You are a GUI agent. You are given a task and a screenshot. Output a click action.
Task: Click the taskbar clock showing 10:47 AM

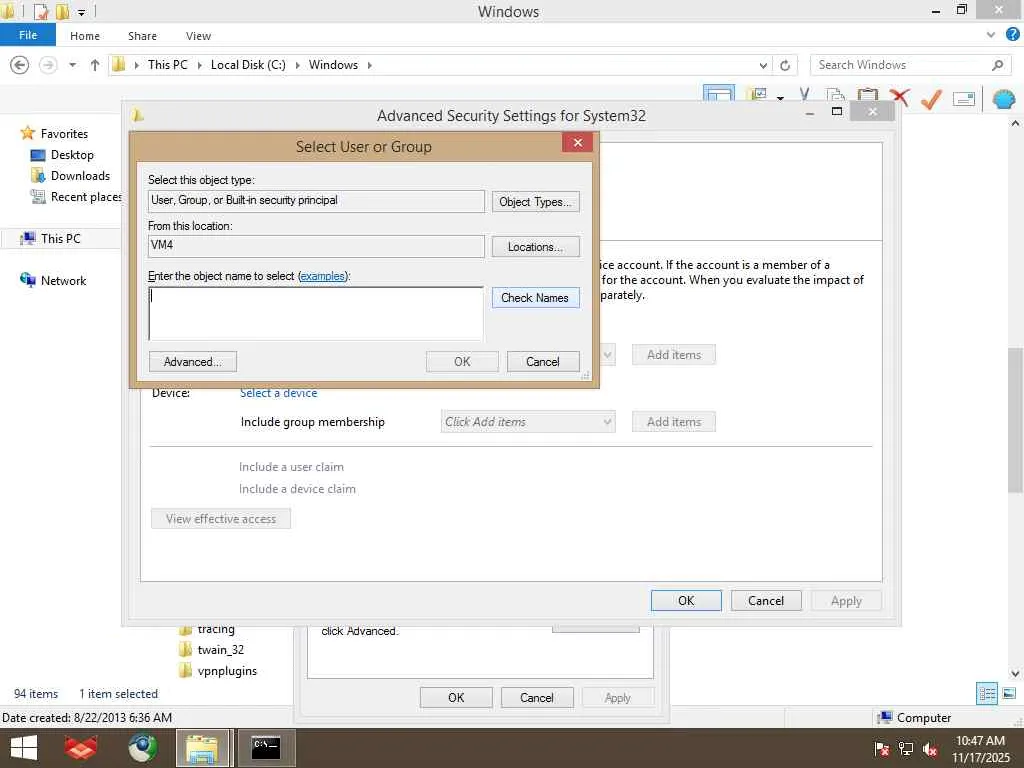980,749
